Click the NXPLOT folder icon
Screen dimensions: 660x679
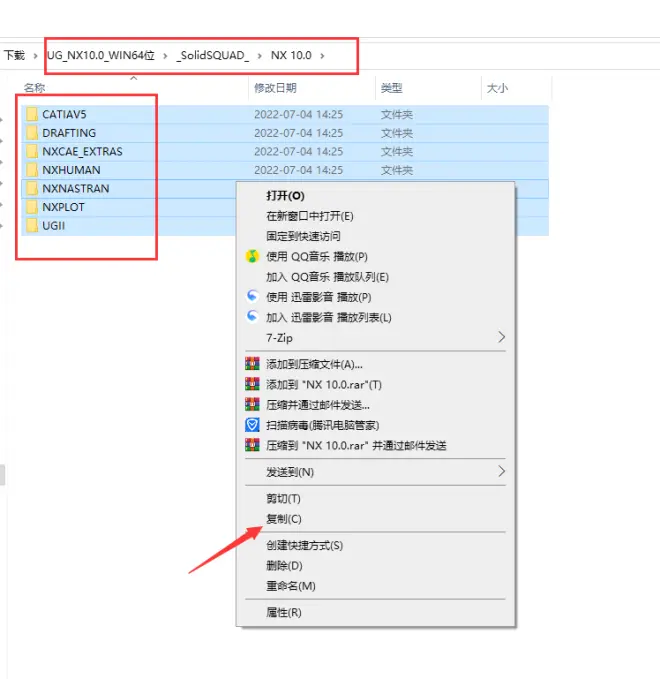click(x=32, y=207)
